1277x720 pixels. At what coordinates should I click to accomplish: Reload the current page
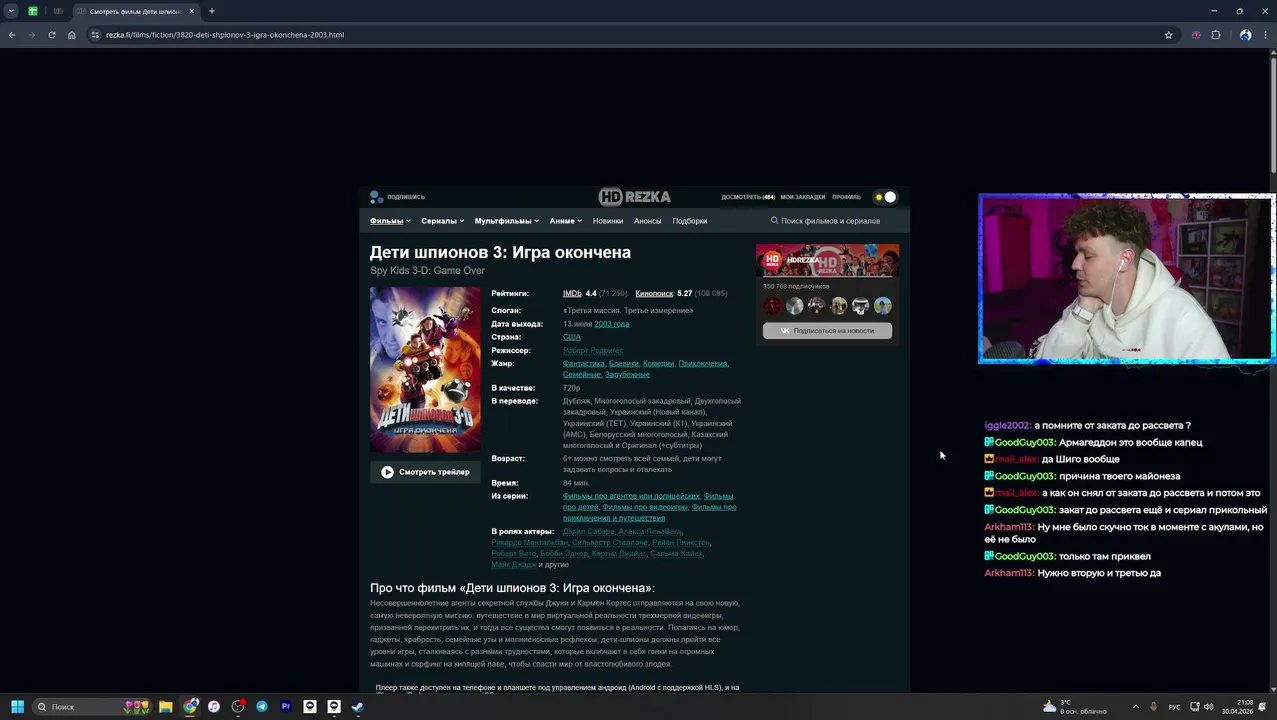click(x=52, y=35)
